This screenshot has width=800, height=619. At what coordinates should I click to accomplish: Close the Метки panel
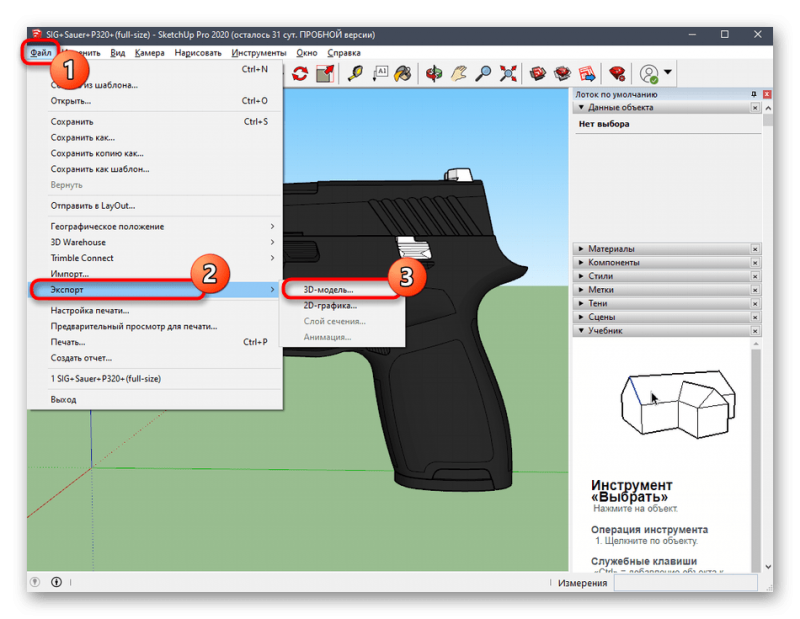755,290
